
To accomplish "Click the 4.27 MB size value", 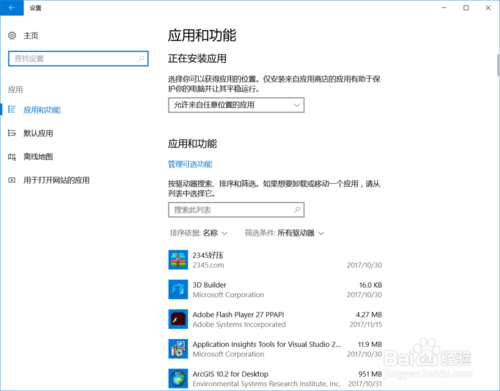I will (x=369, y=315).
